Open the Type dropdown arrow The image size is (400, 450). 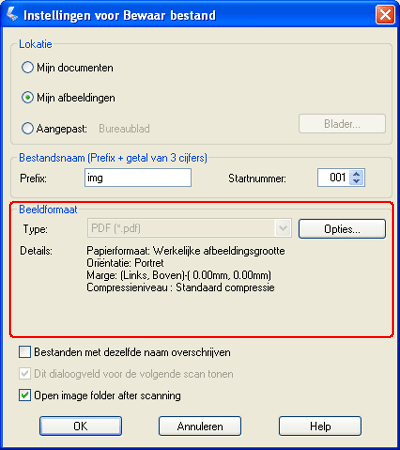click(x=283, y=228)
